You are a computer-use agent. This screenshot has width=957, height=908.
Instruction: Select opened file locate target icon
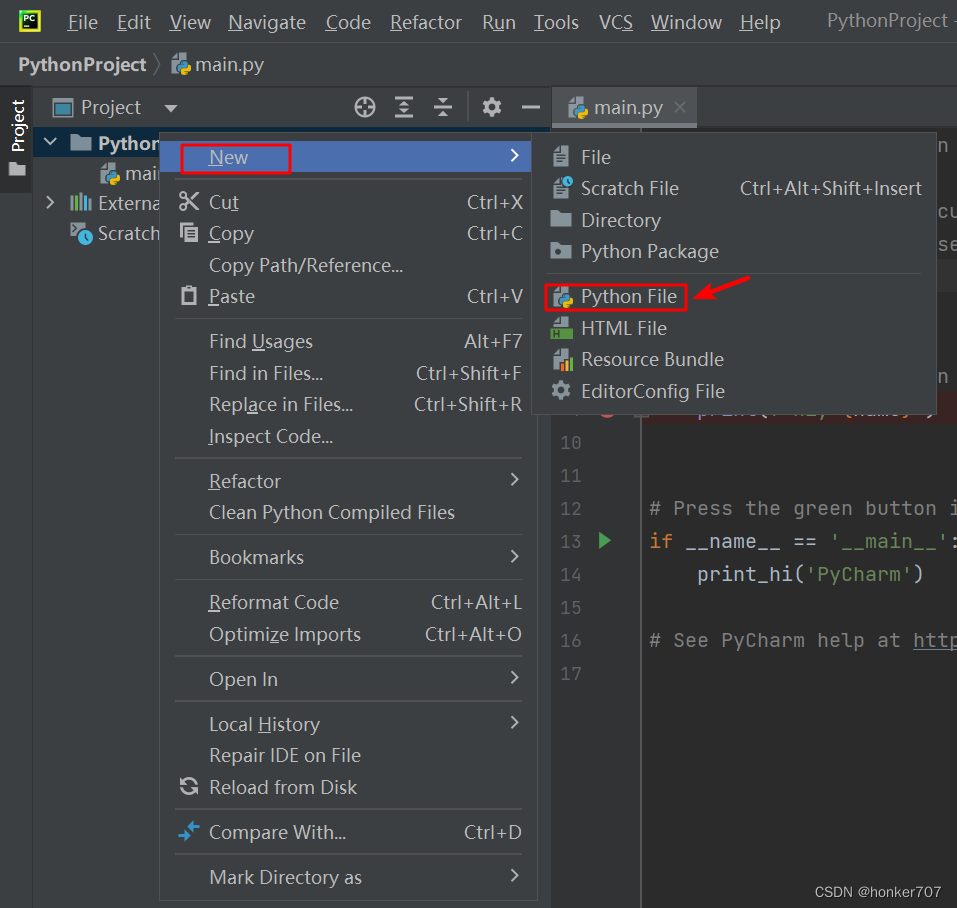pyautogui.click(x=365, y=107)
